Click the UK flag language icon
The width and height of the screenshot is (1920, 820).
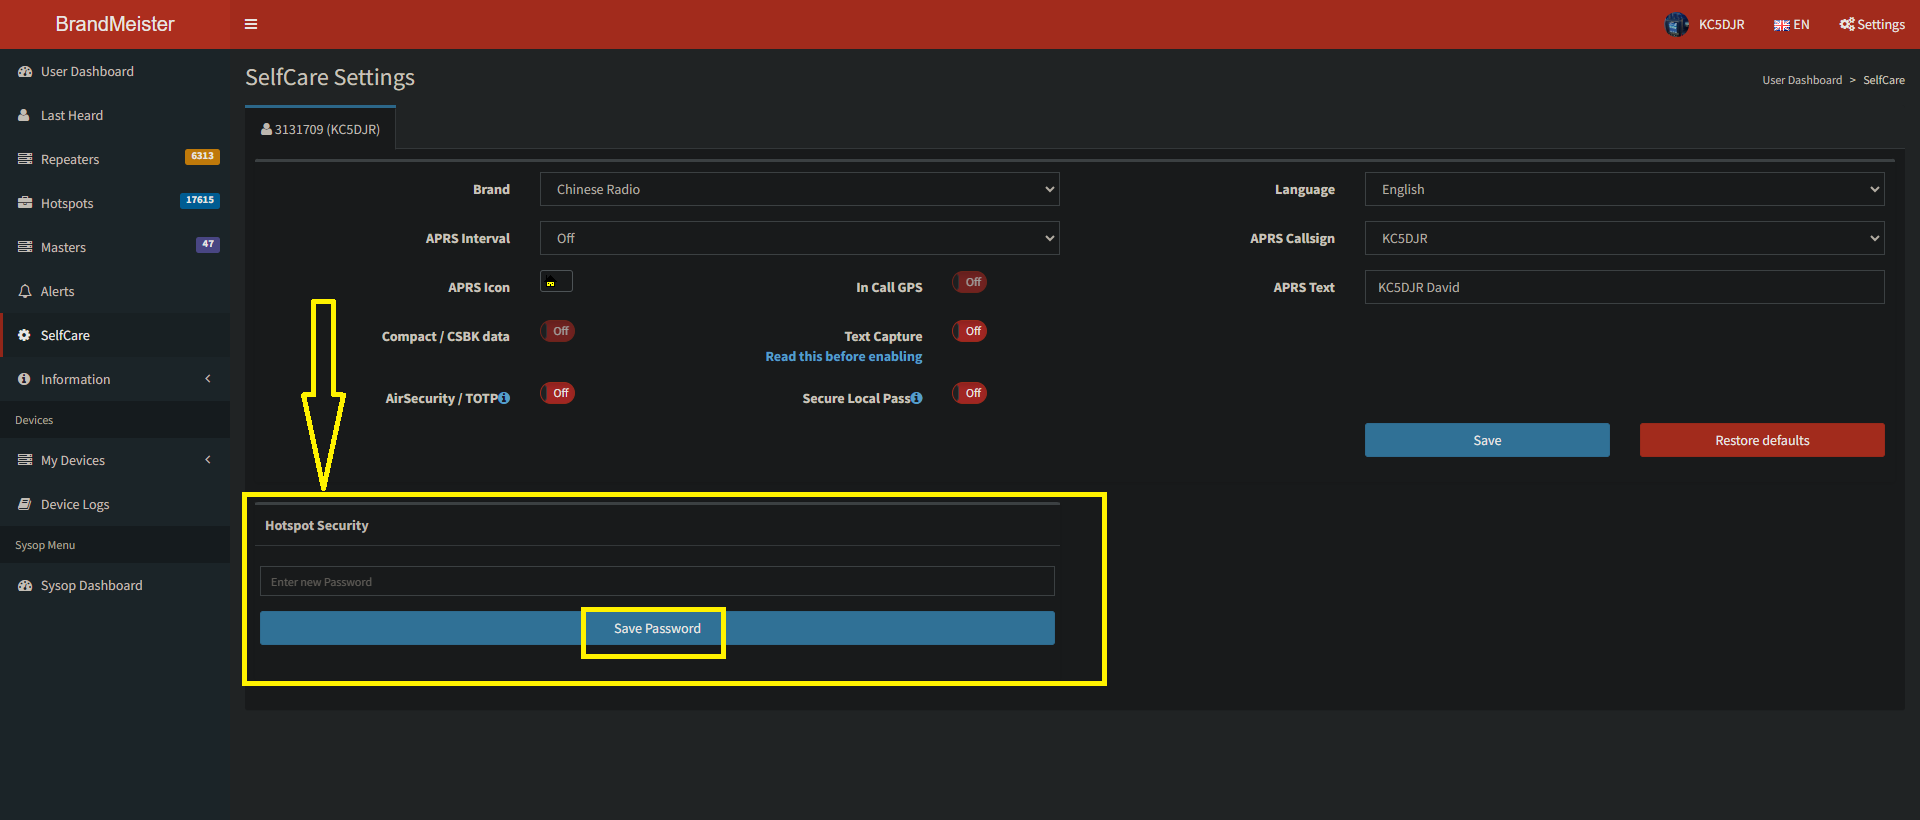click(x=1781, y=25)
